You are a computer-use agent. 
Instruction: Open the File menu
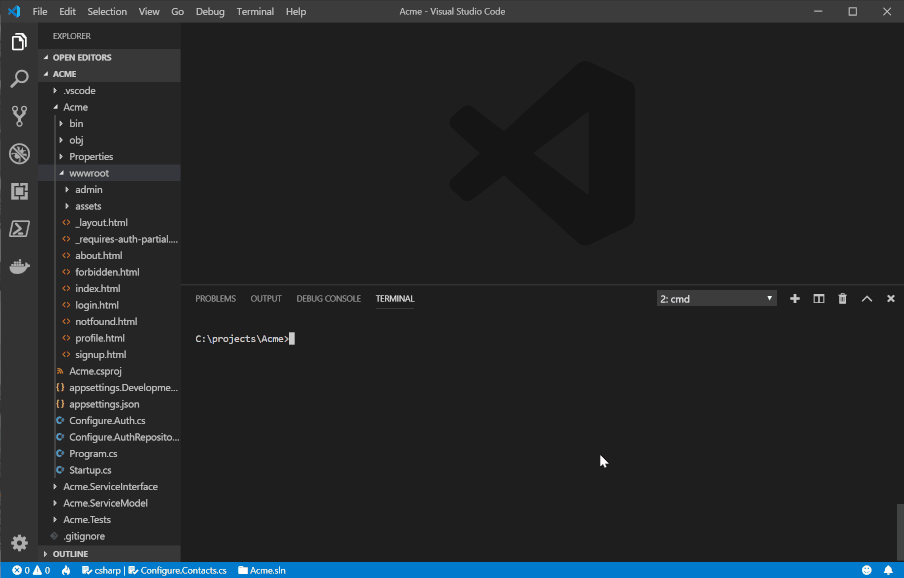pyautogui.click(x=40, y=12)
